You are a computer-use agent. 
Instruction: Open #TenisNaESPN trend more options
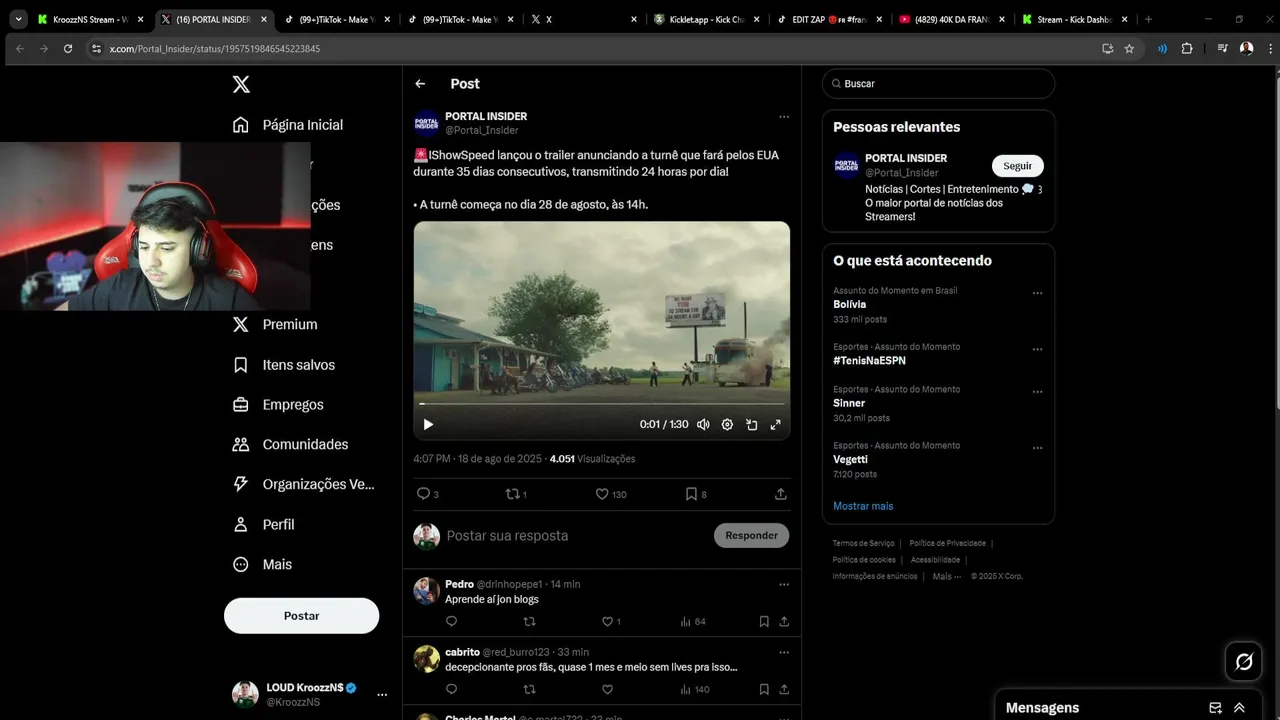tap(1037, 350)
